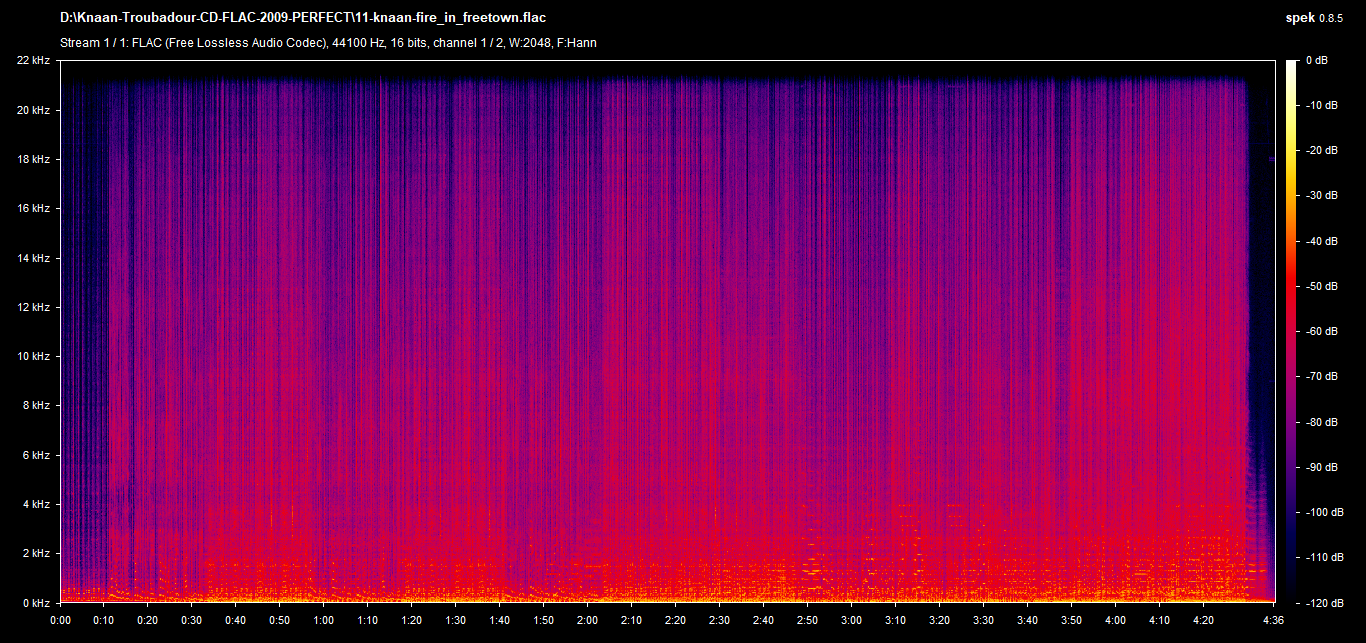Select the 4:36 end time marker
Screen dimensions: 1366x643
[1272, 620]
